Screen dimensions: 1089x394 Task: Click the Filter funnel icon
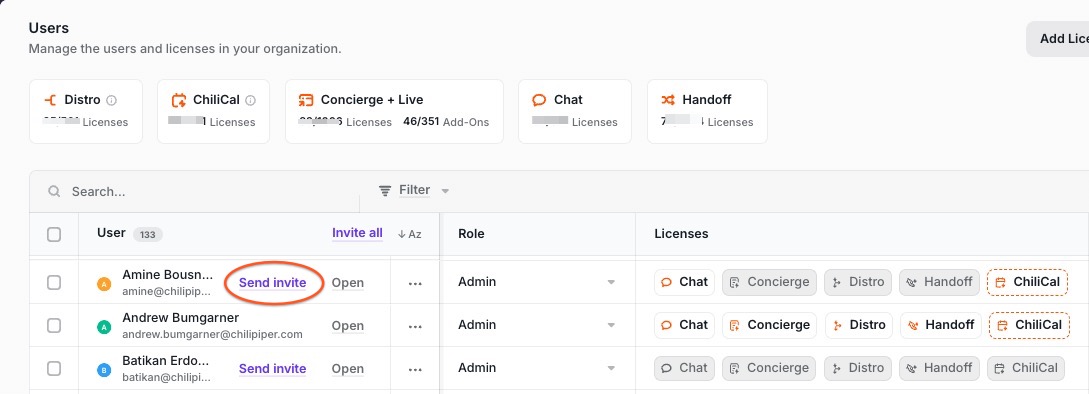tap(385, 190)
